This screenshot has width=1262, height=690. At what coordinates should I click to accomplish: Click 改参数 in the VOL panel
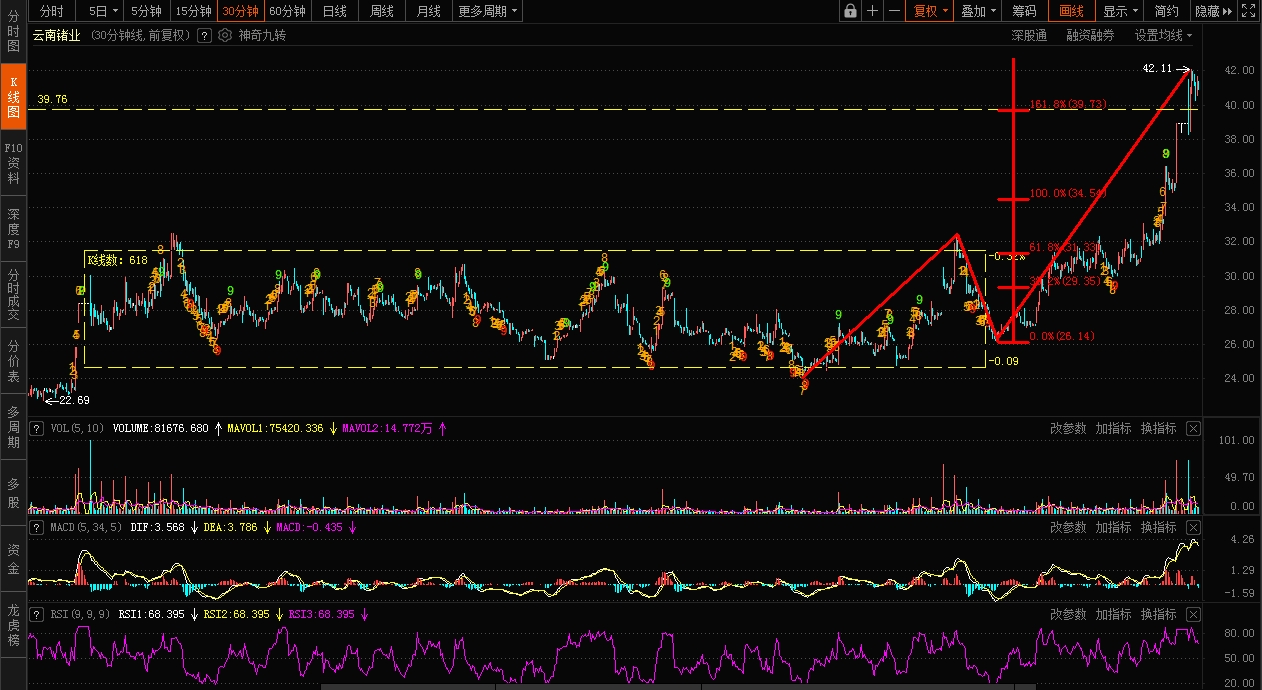tap(1068, 428)
